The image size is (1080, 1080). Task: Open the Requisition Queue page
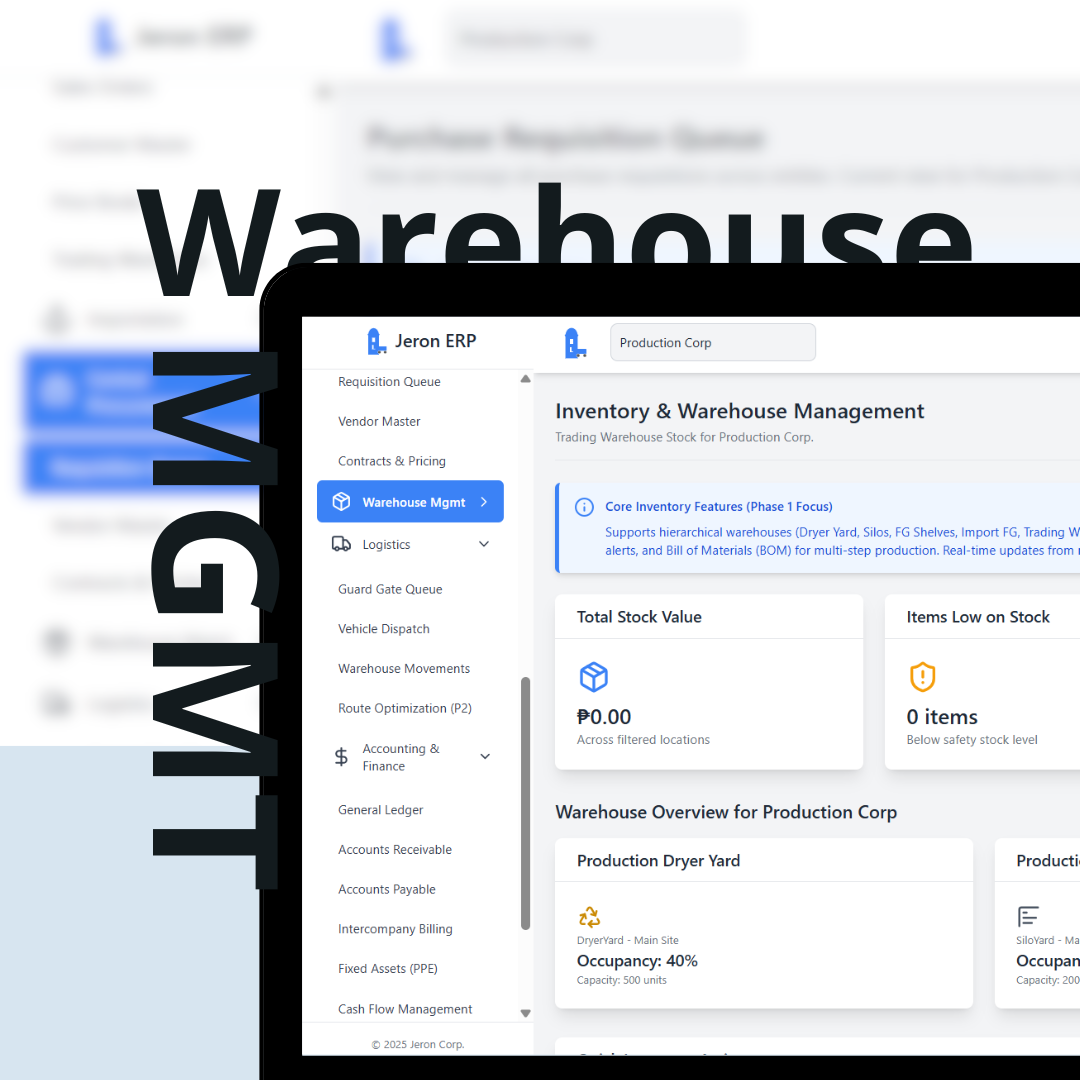coord(389,381)
